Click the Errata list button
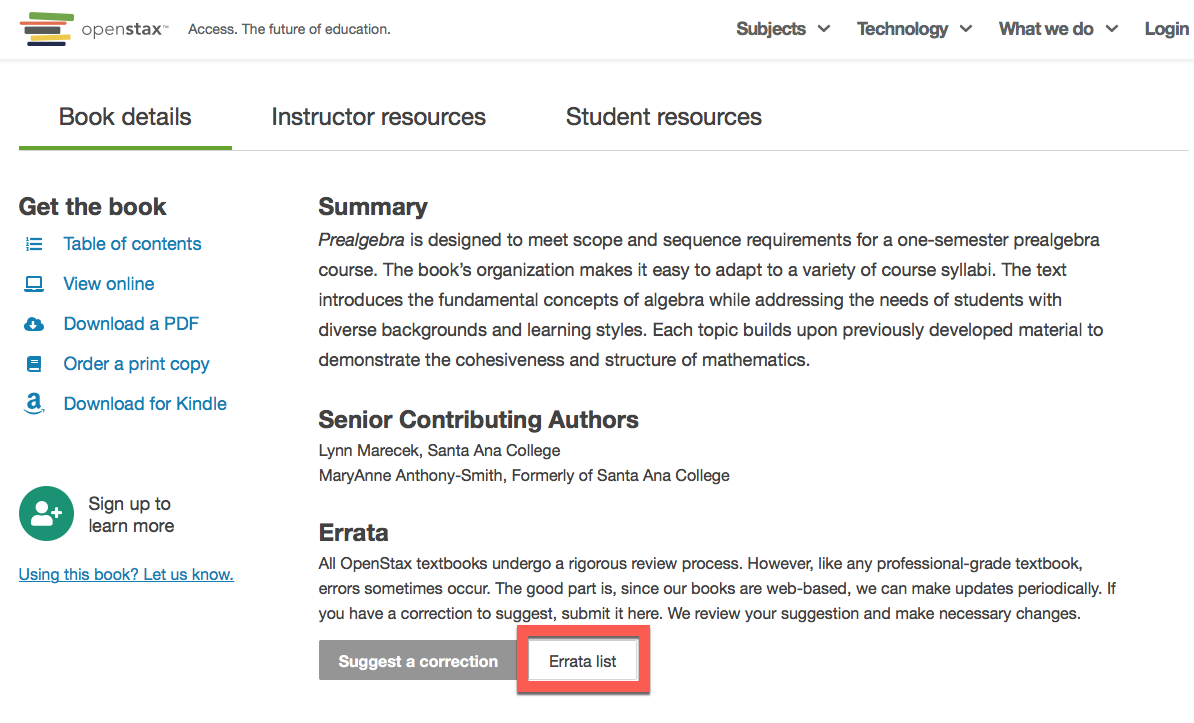Screen dimensions: 1194x723 (583, 659)
